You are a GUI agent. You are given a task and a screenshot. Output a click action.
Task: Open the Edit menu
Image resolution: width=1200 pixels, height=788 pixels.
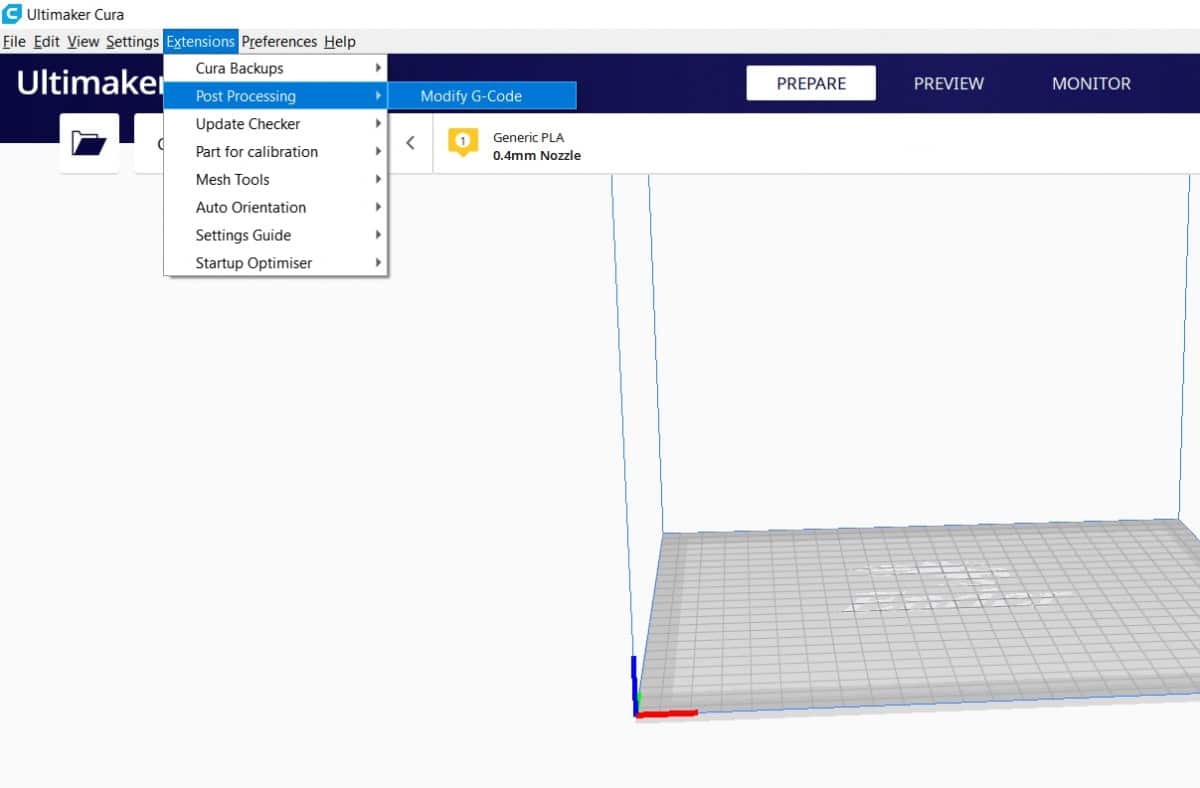click(47, 41)
